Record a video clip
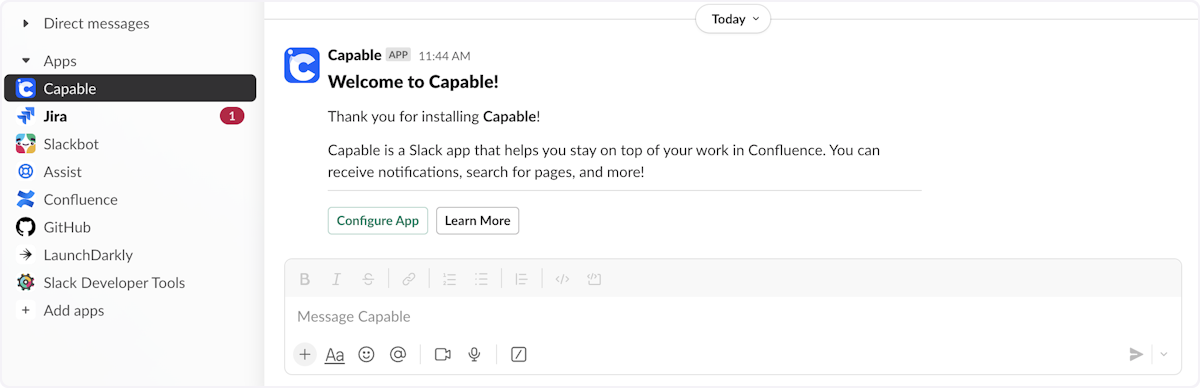The image size is (1200, 388). click(x=443, y=354)
